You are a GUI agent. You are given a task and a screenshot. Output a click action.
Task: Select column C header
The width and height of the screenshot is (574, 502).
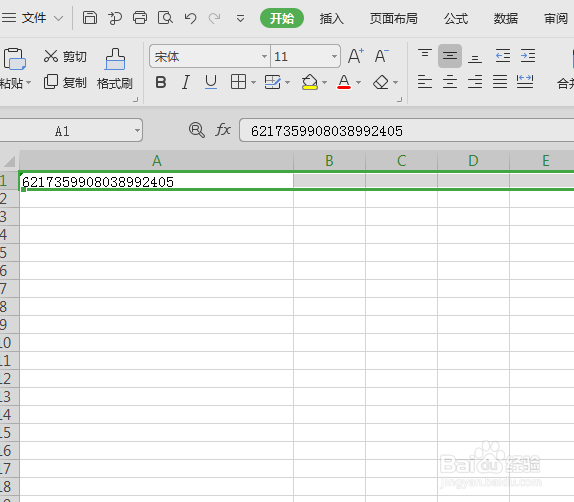(401, 160)
